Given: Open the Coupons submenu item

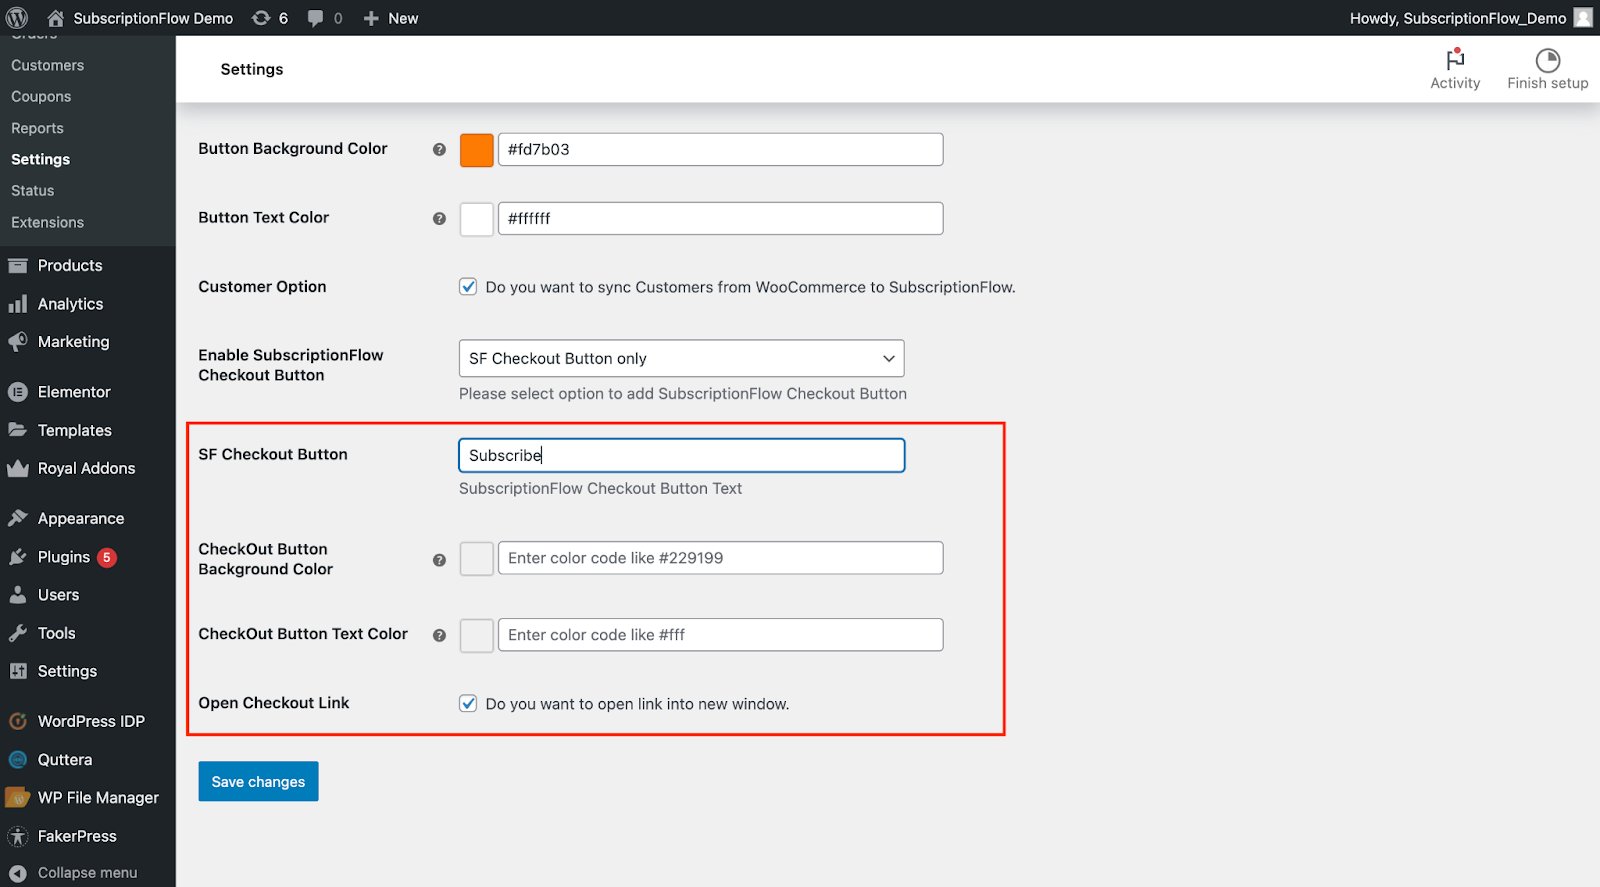Looking at the screenshot, I should (x=41, y=97).
